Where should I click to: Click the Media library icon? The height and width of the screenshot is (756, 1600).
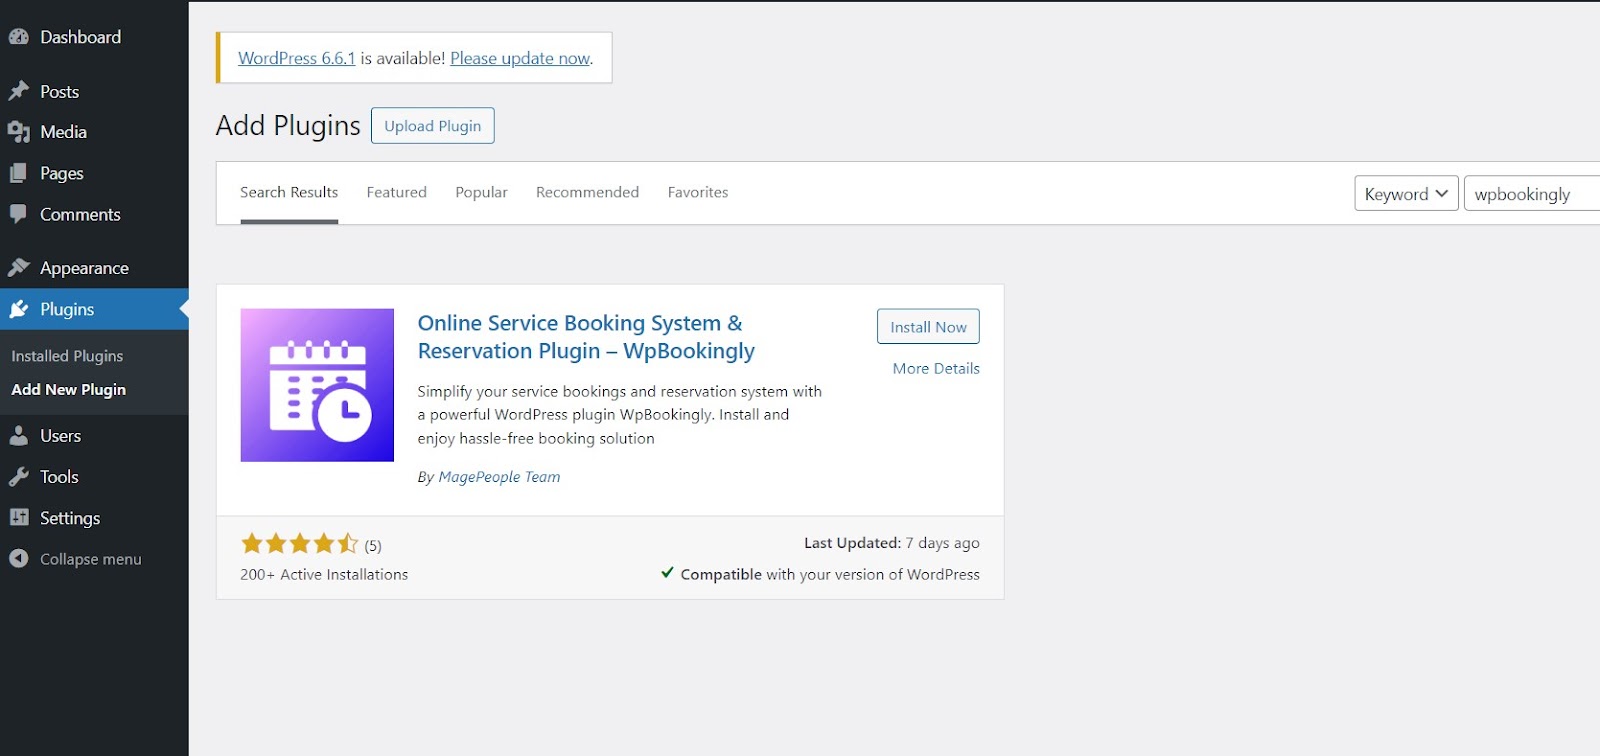(x=19, y=132)
